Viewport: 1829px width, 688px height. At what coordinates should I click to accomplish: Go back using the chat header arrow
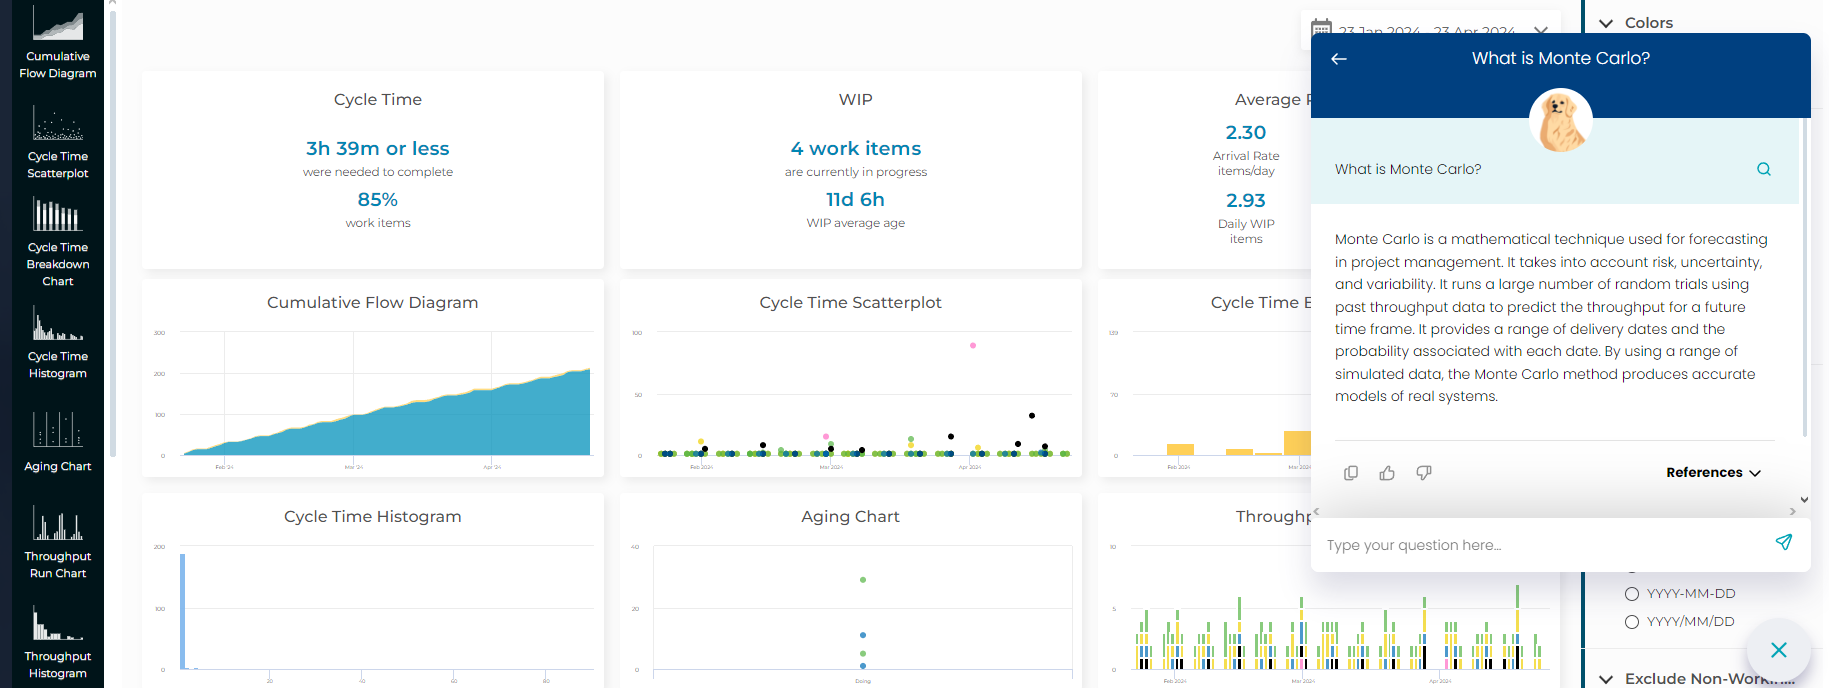[1339, 59]
